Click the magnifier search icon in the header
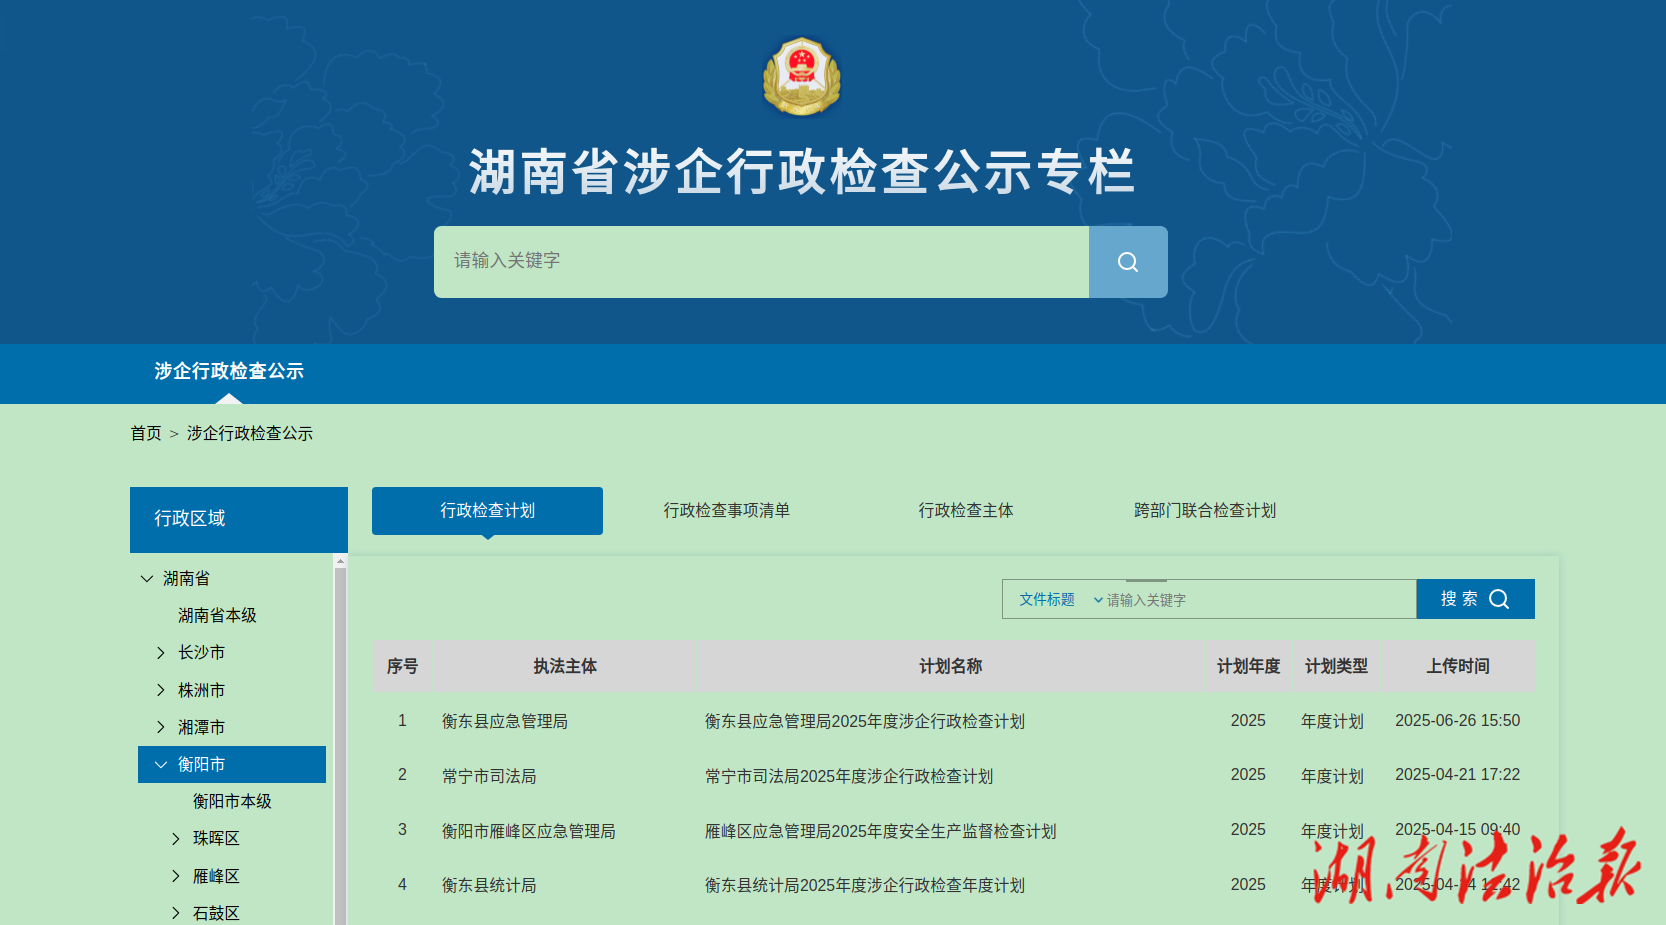 [x=1127, y=261]
